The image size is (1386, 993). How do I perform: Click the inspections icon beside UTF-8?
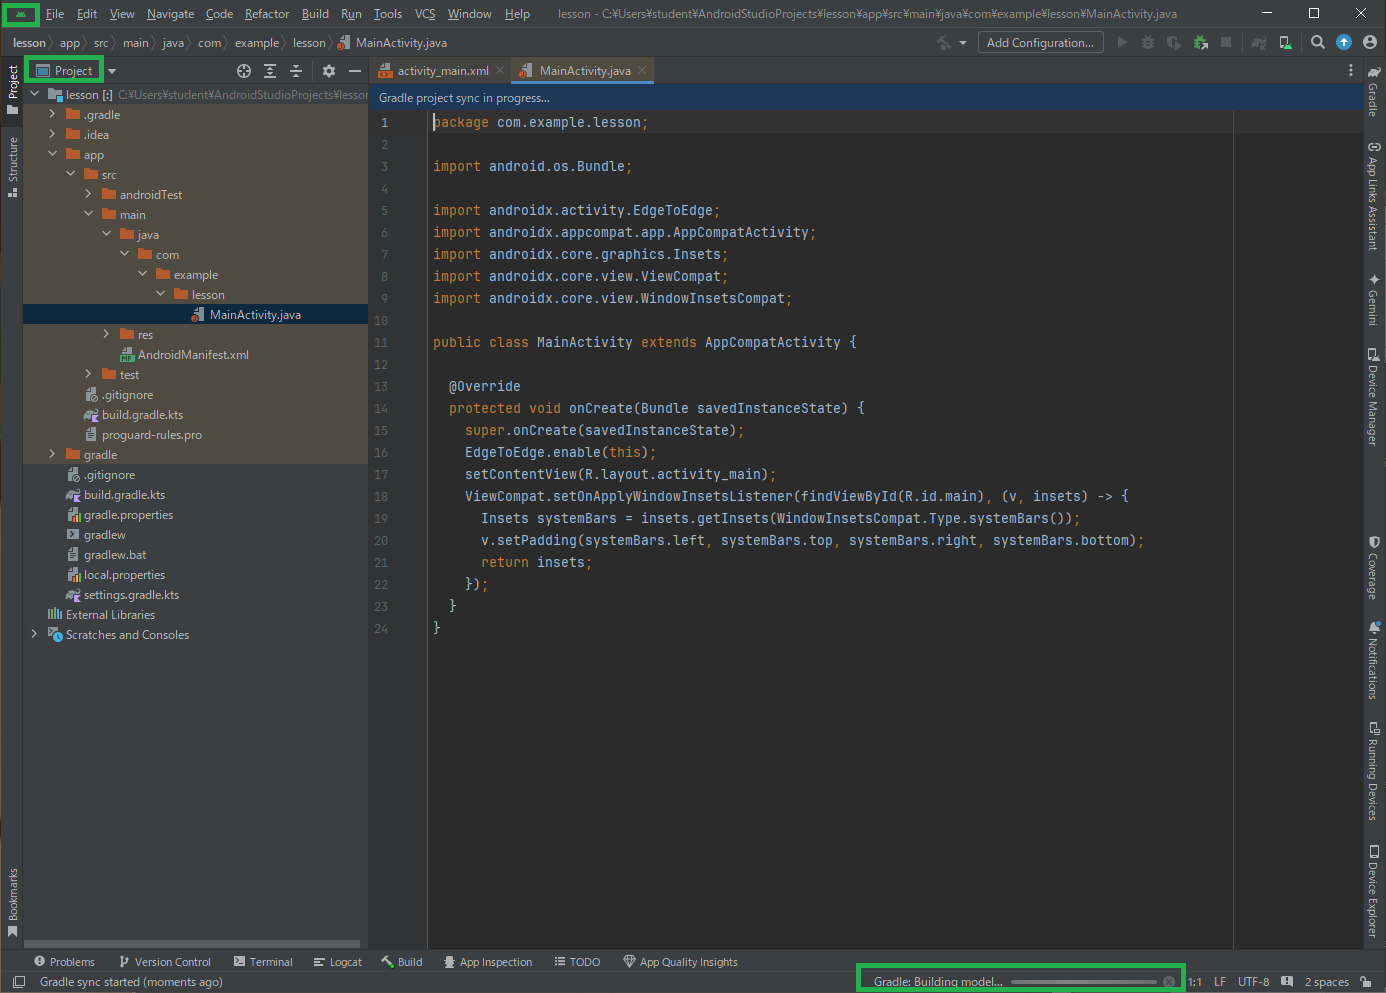(1287, 982)
